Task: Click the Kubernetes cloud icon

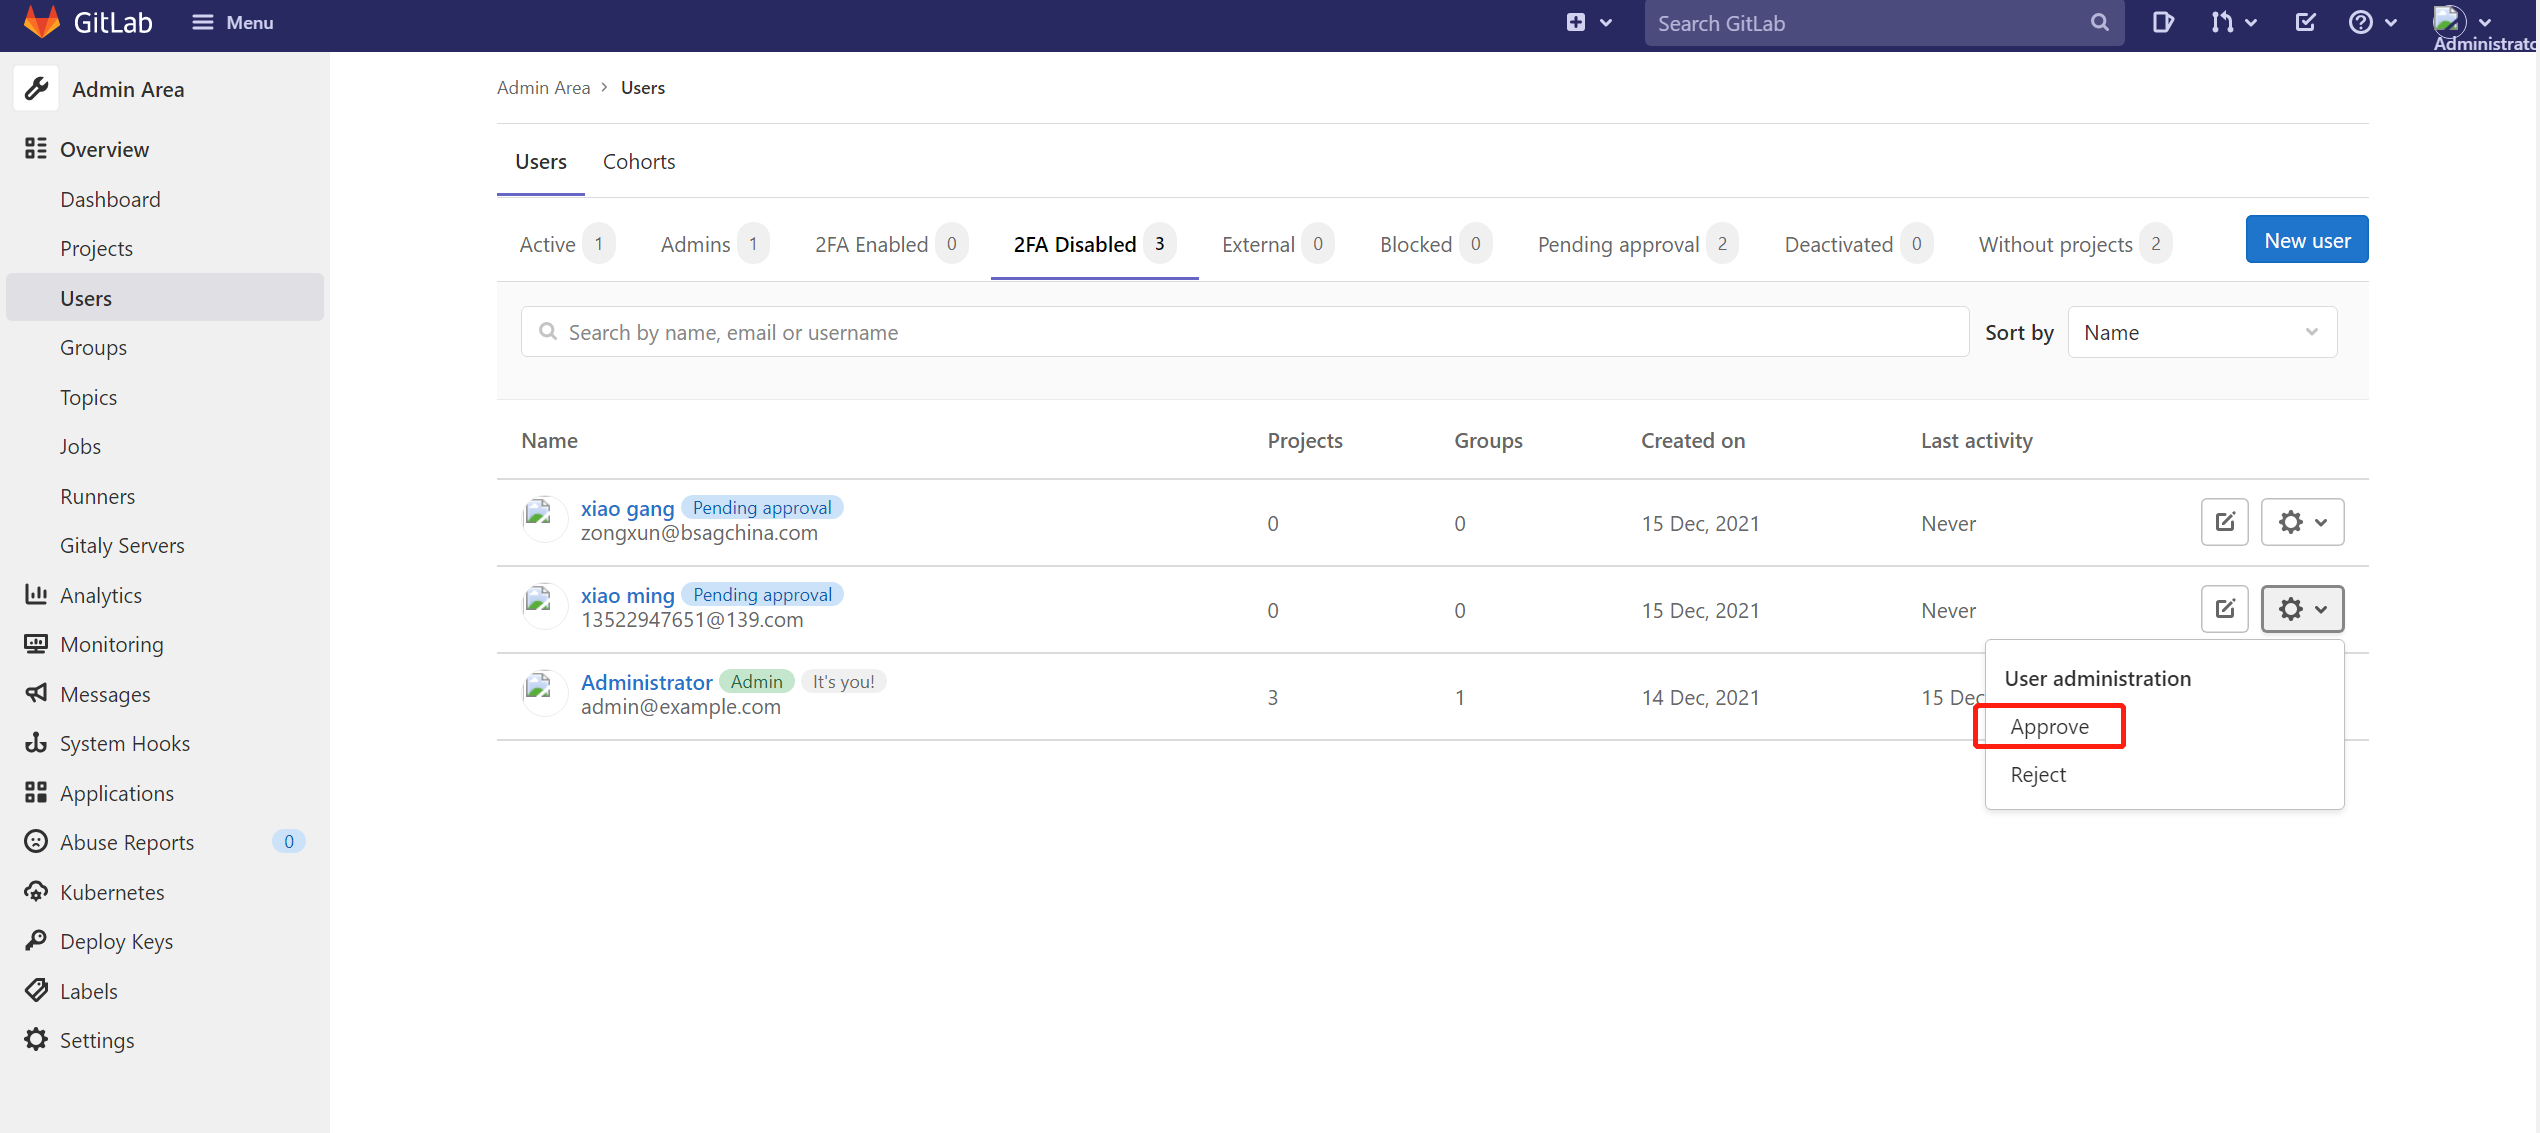Action: pyautogui.click(x=36, y=891)
